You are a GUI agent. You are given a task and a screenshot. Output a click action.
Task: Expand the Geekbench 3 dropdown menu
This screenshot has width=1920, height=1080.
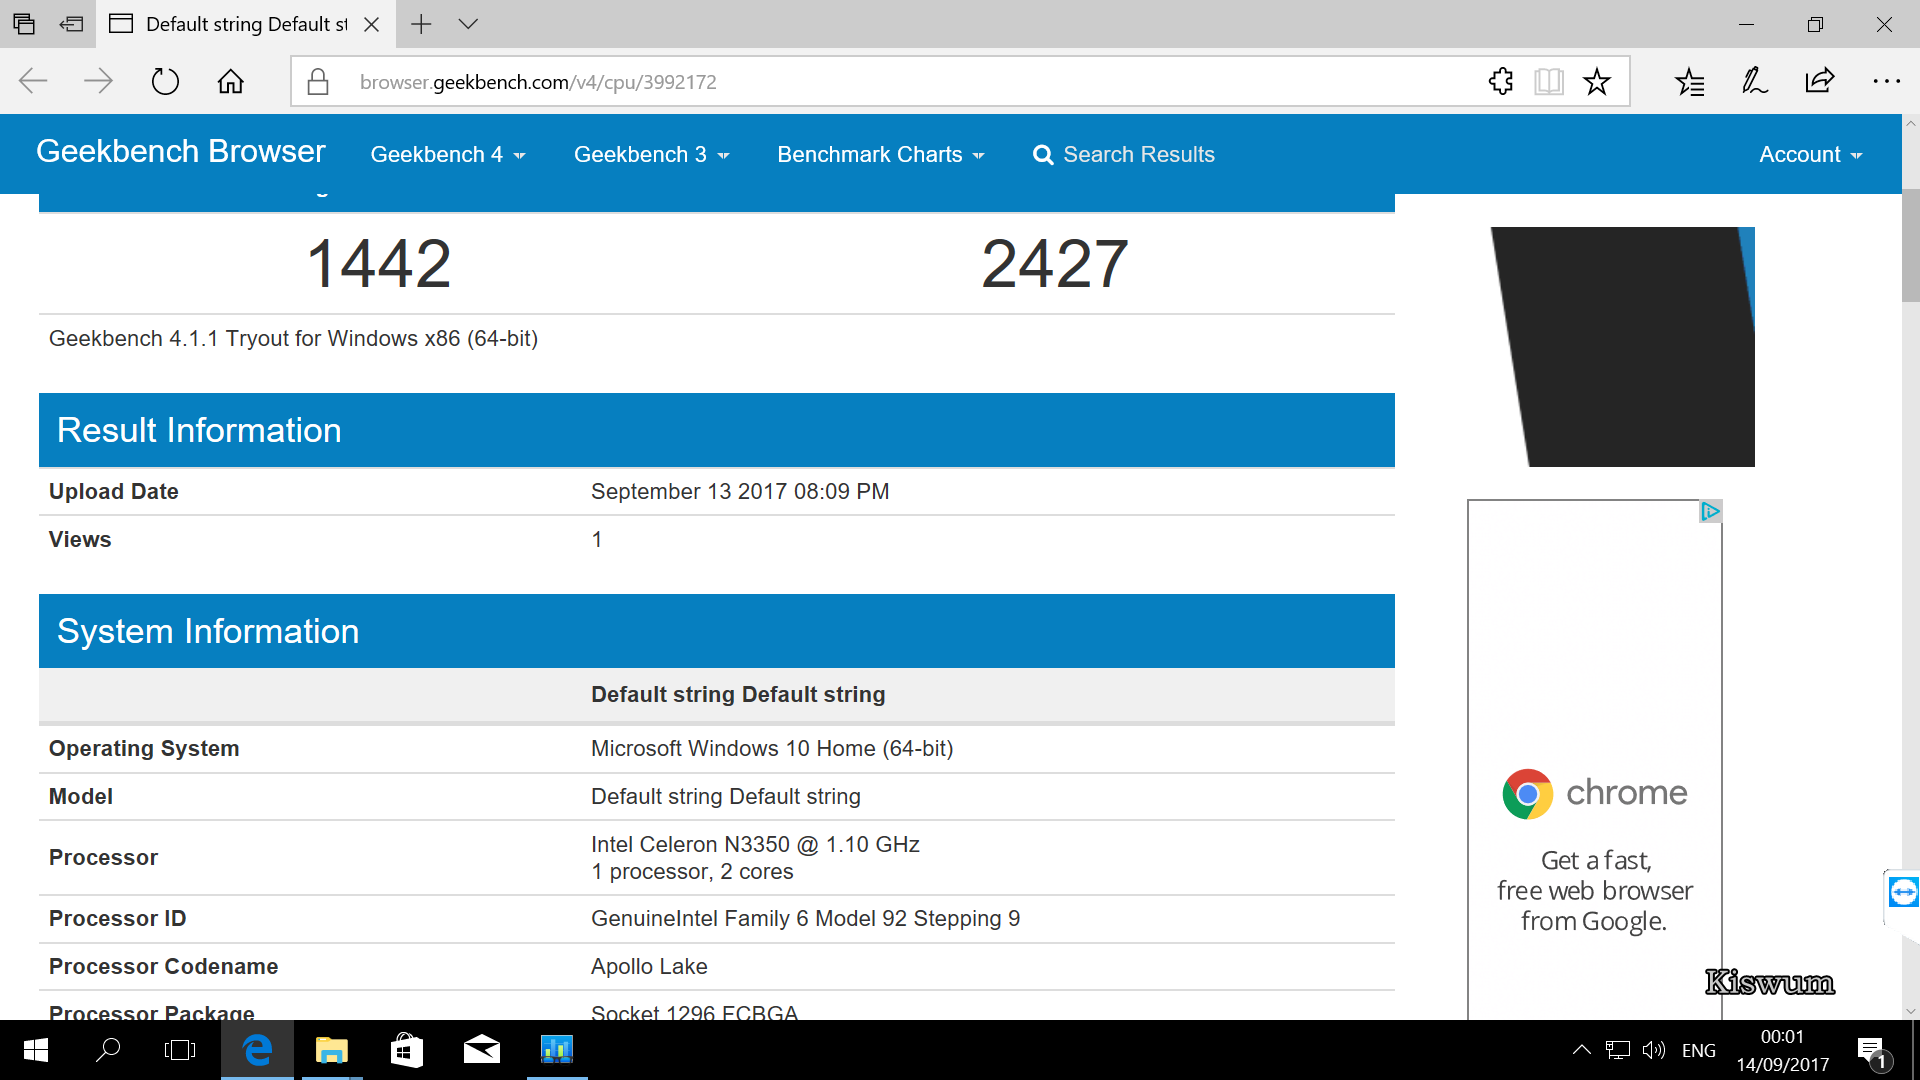pos(651,154)
